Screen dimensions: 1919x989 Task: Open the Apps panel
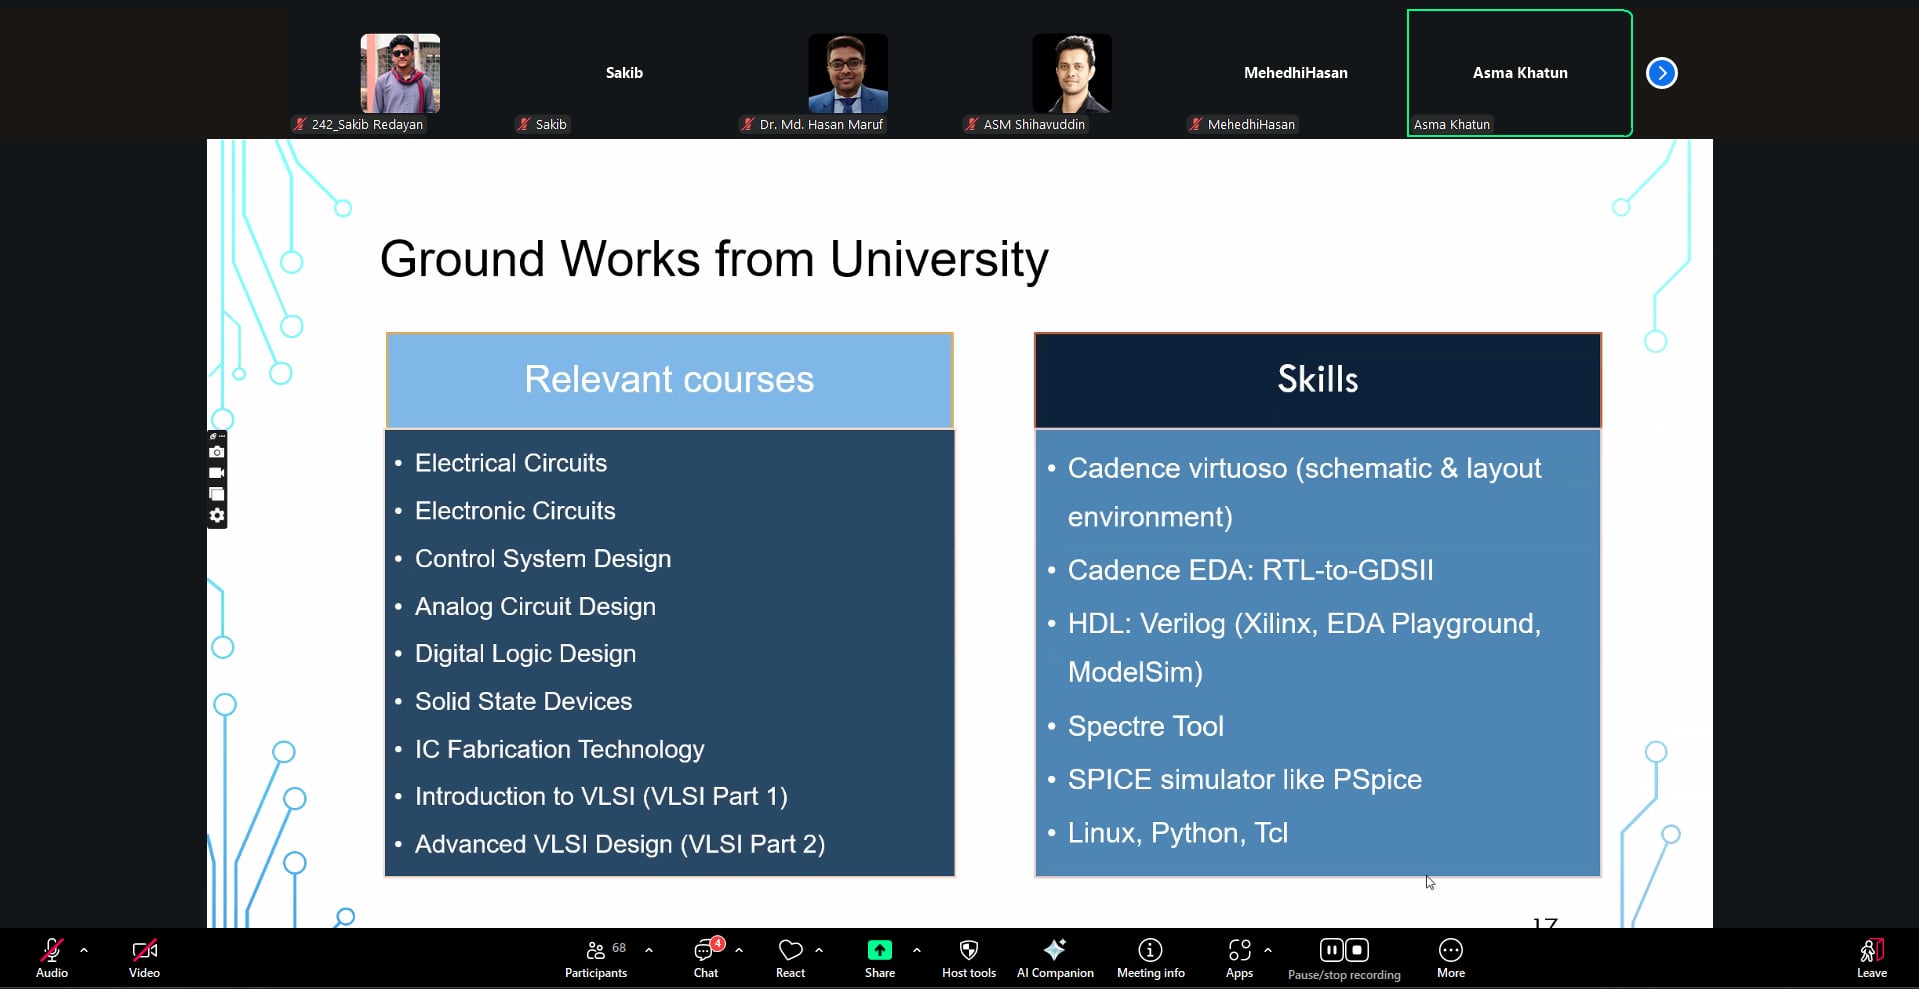1239,956
